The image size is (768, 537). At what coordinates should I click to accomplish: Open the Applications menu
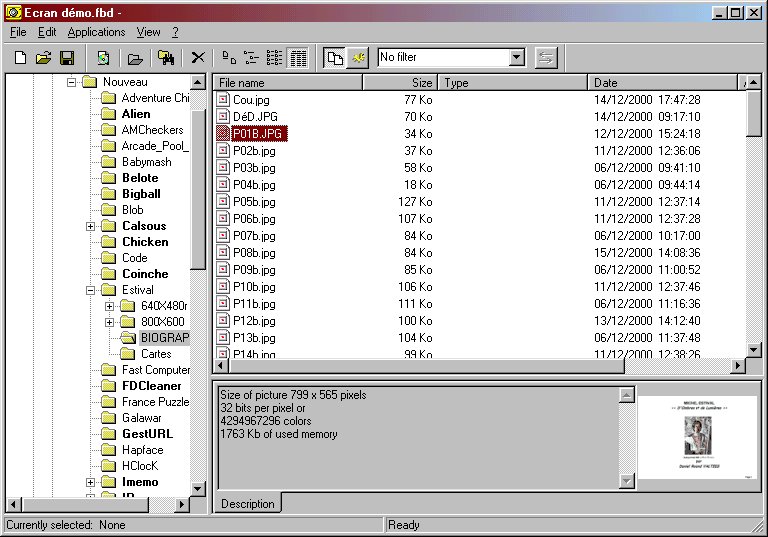(x=96, y=32)
